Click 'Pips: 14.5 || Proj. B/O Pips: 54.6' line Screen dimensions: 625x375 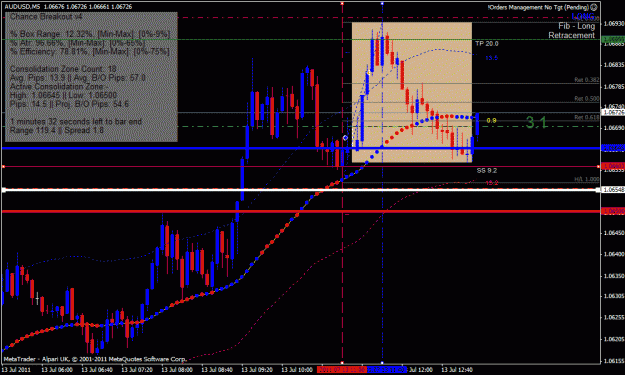click(x=69, y=104)
